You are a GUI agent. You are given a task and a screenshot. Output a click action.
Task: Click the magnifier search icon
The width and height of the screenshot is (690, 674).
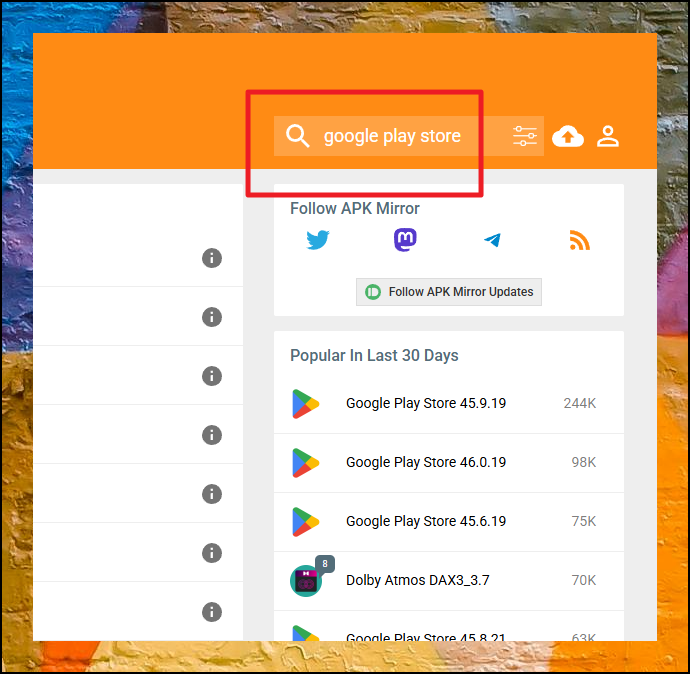(297, 136)
